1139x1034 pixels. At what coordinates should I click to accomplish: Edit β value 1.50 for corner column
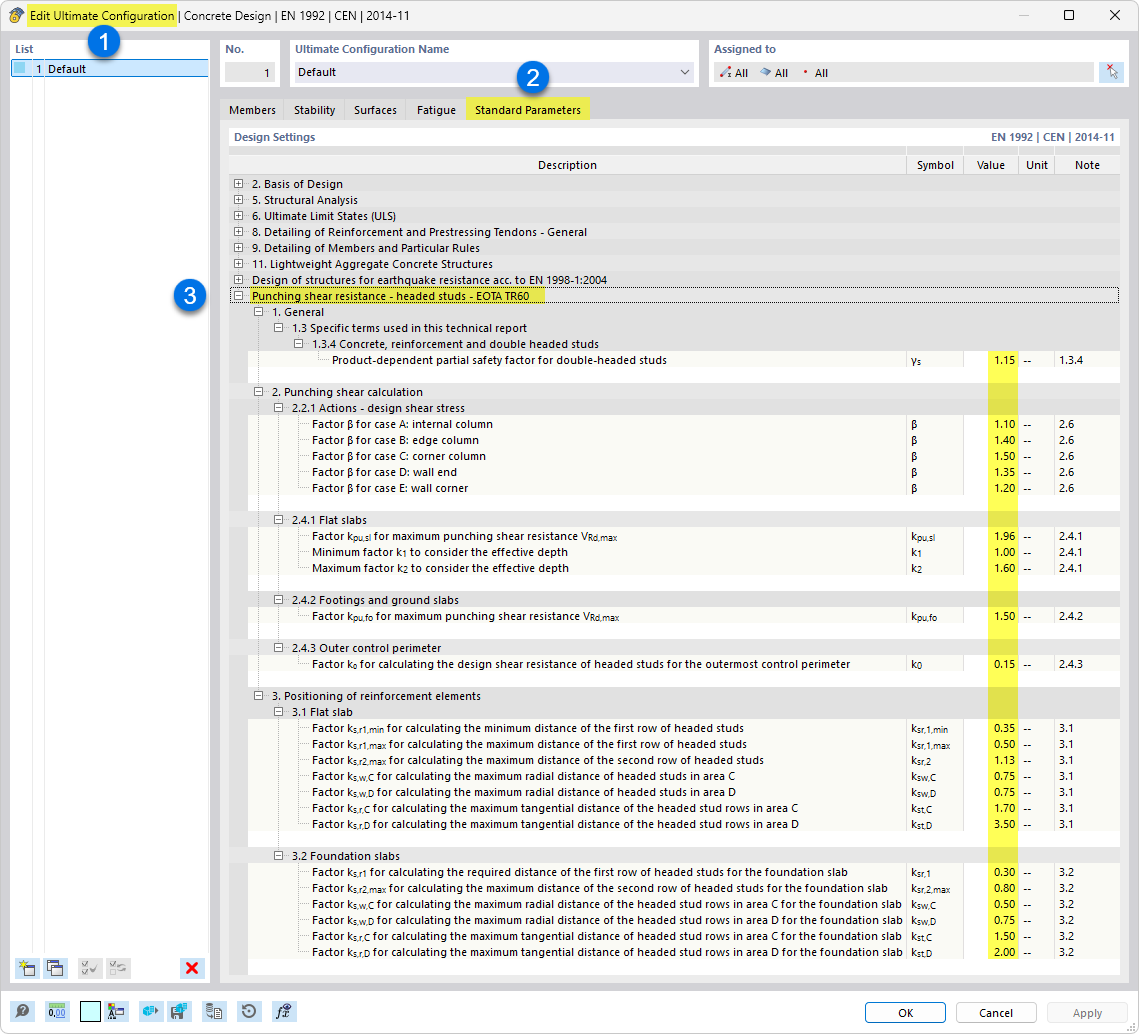tap(1003, 456)
